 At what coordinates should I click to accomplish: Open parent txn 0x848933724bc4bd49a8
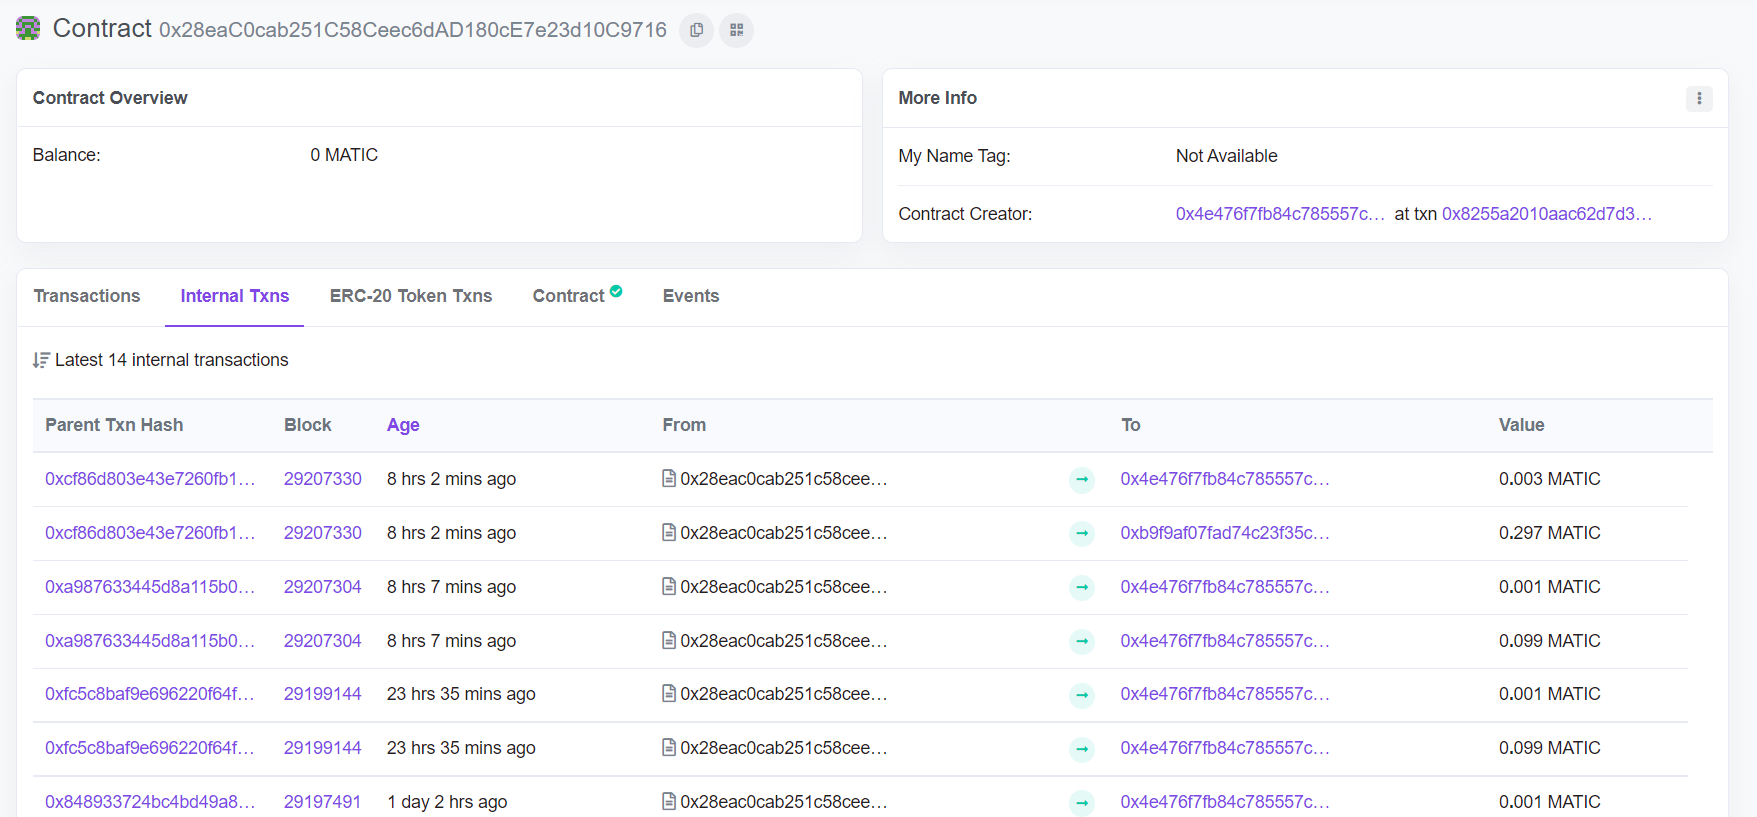click(x=150, y=802)
